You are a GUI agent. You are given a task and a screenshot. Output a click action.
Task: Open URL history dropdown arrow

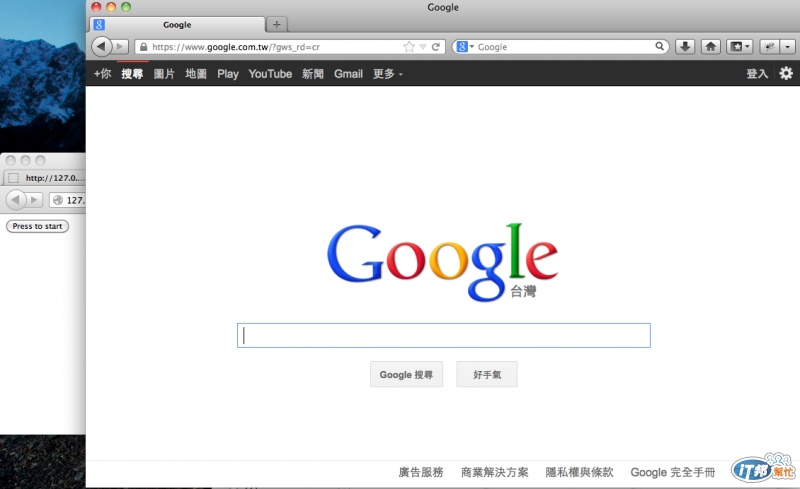pyautogui.click(x=422, y=47)
